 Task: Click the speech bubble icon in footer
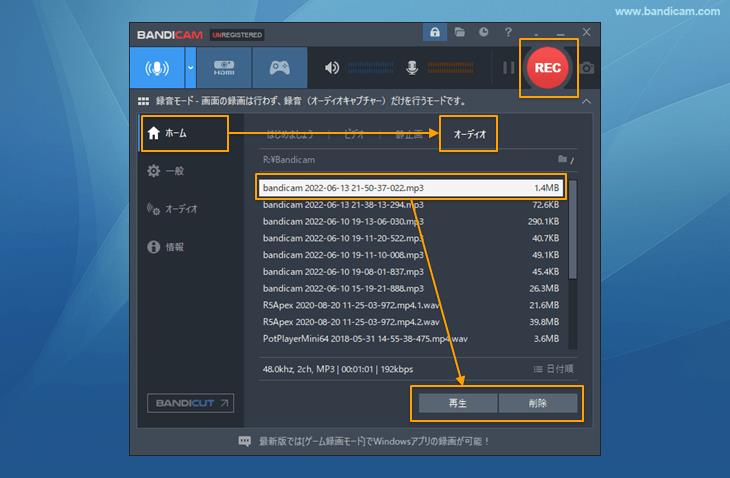coord(244,441)
